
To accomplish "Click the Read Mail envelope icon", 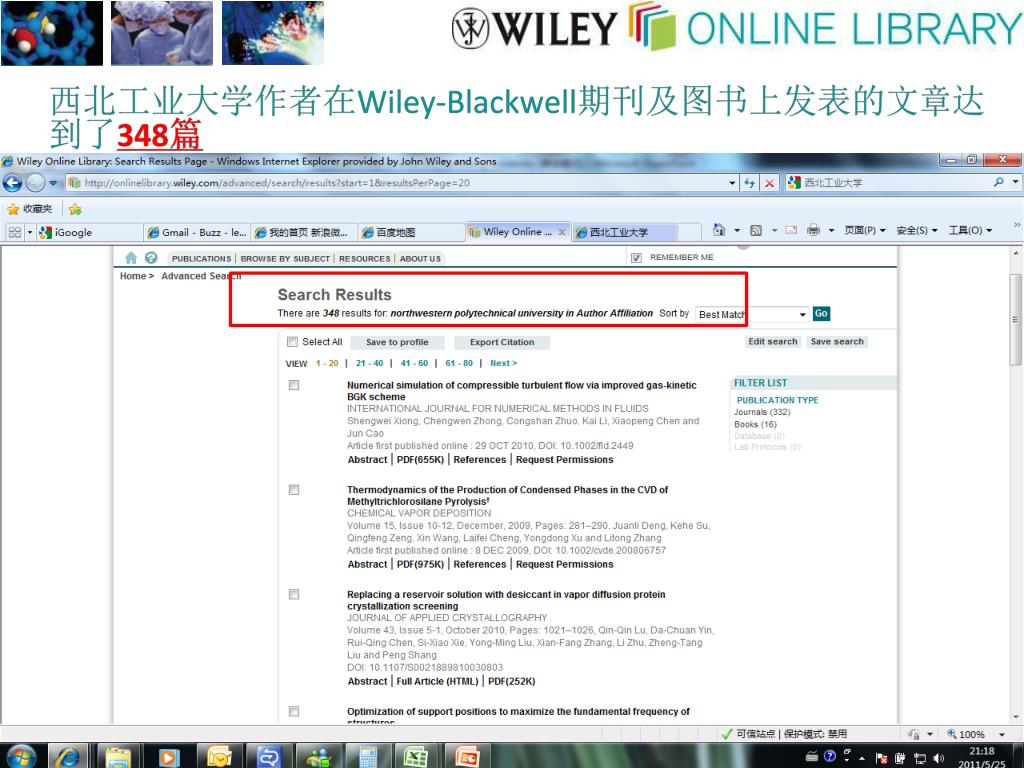I will click(x=792, y=230).
